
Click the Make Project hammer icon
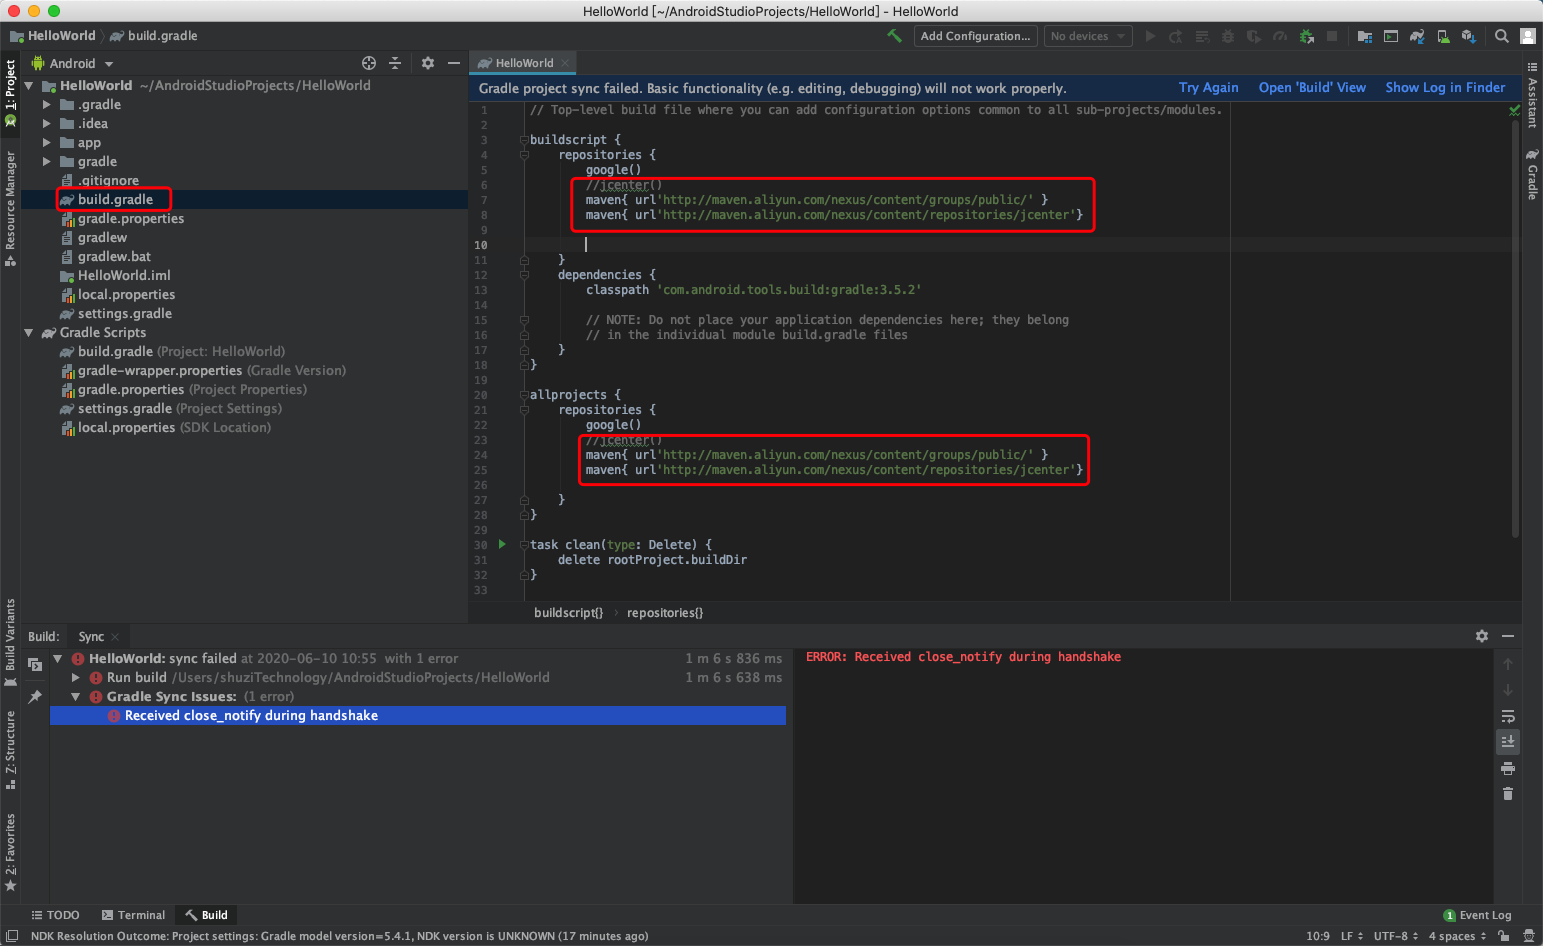pos(894,36)
